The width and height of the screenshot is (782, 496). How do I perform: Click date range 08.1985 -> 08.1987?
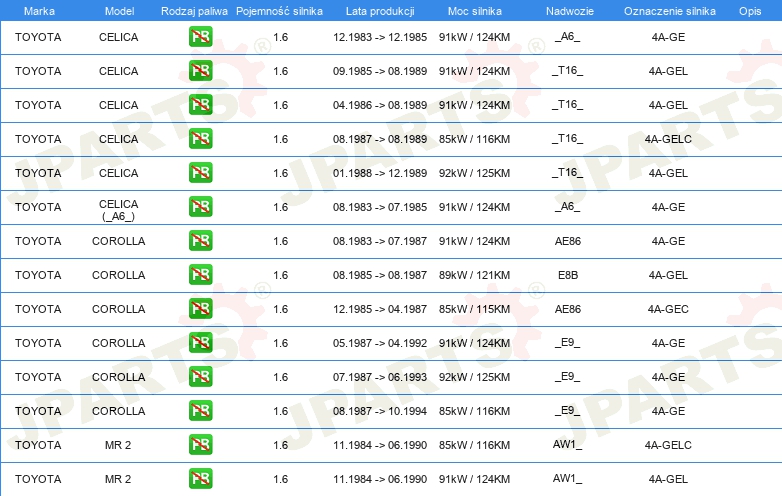click(380, 275)
